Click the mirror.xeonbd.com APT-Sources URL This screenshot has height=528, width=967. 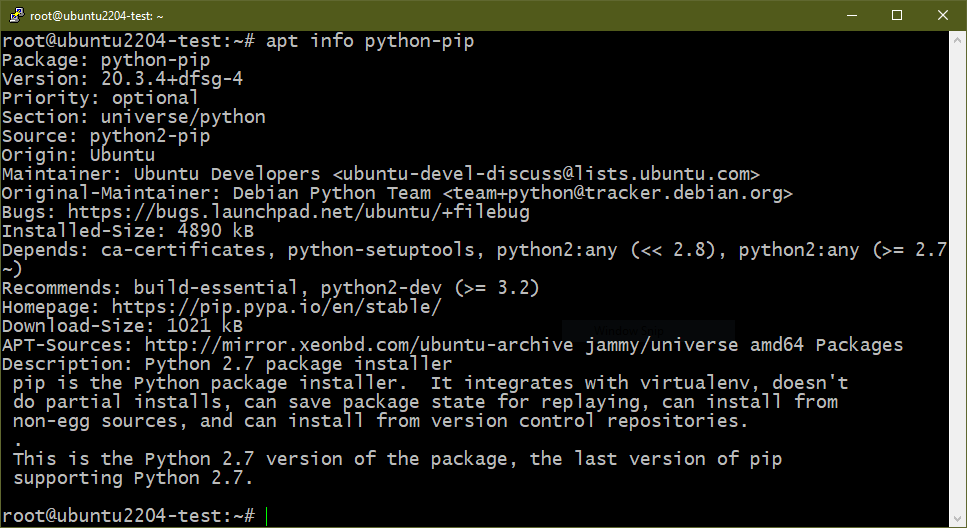pos(359,345)
